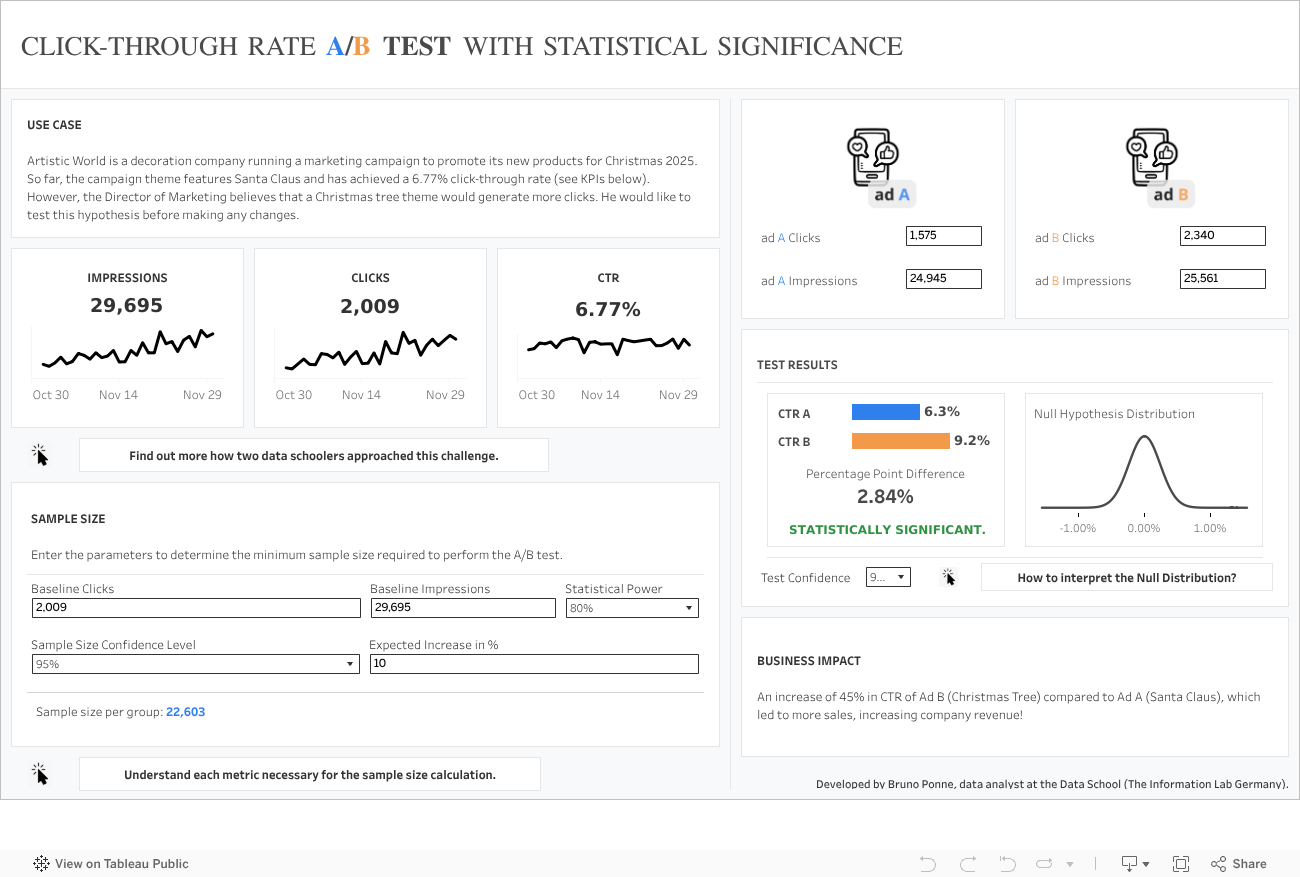Click 'How to interpret the Null Distribution?' button
The width and height of the screenshot is (1300, 877).
(1126, 577)
